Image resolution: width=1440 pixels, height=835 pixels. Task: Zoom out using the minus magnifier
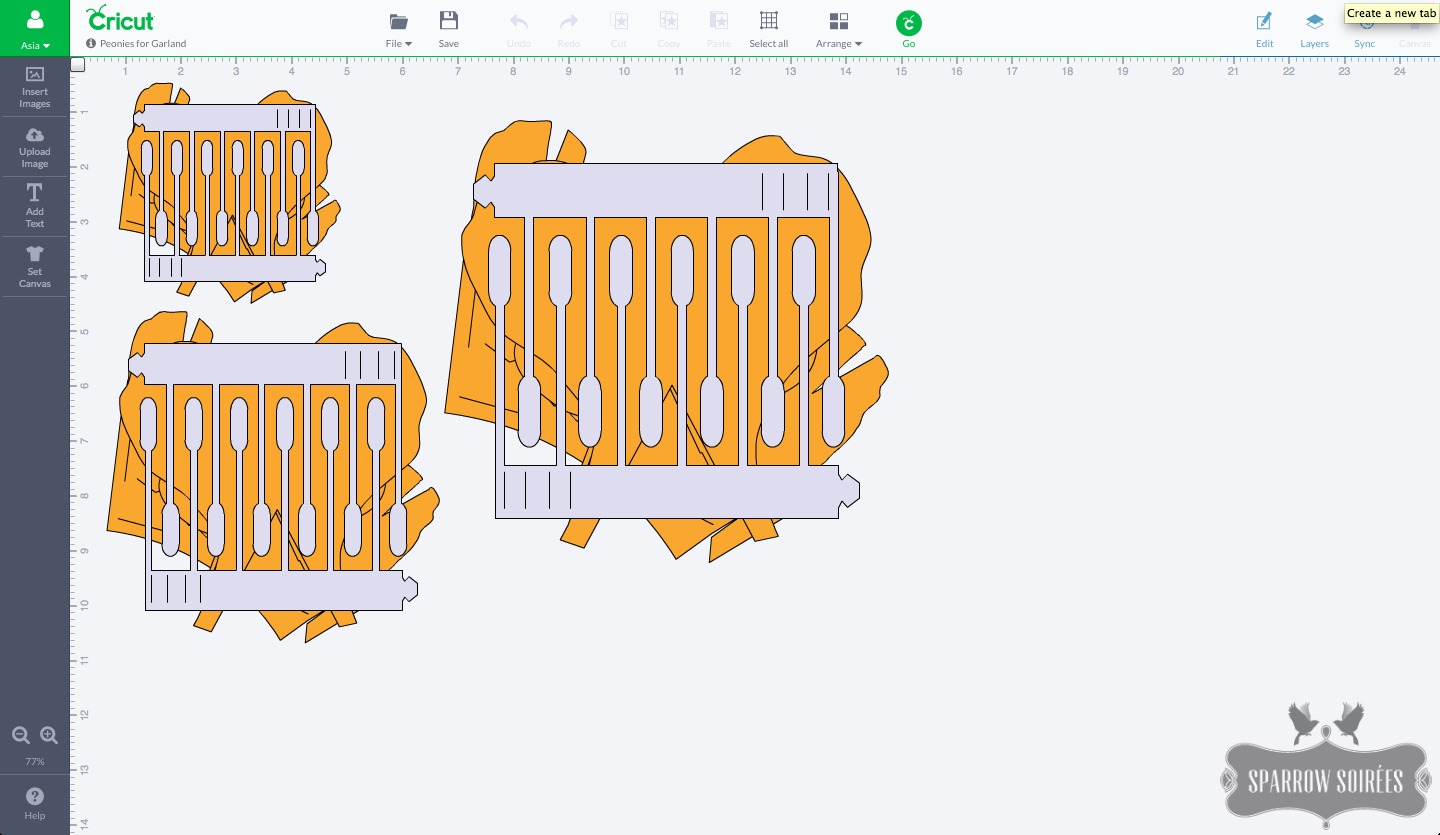point(21,735)
